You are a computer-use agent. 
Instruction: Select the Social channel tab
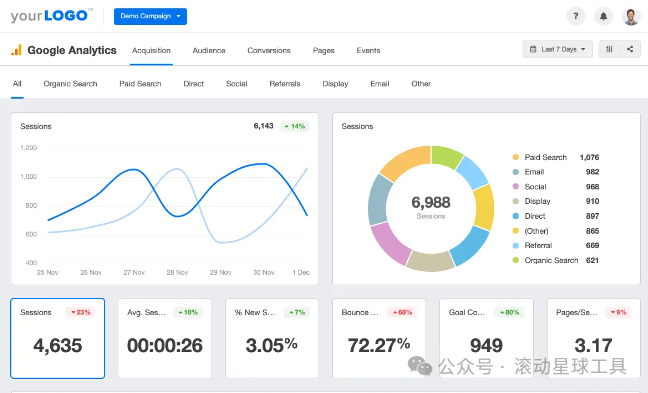pyautogui.click(x=236, y=84)
